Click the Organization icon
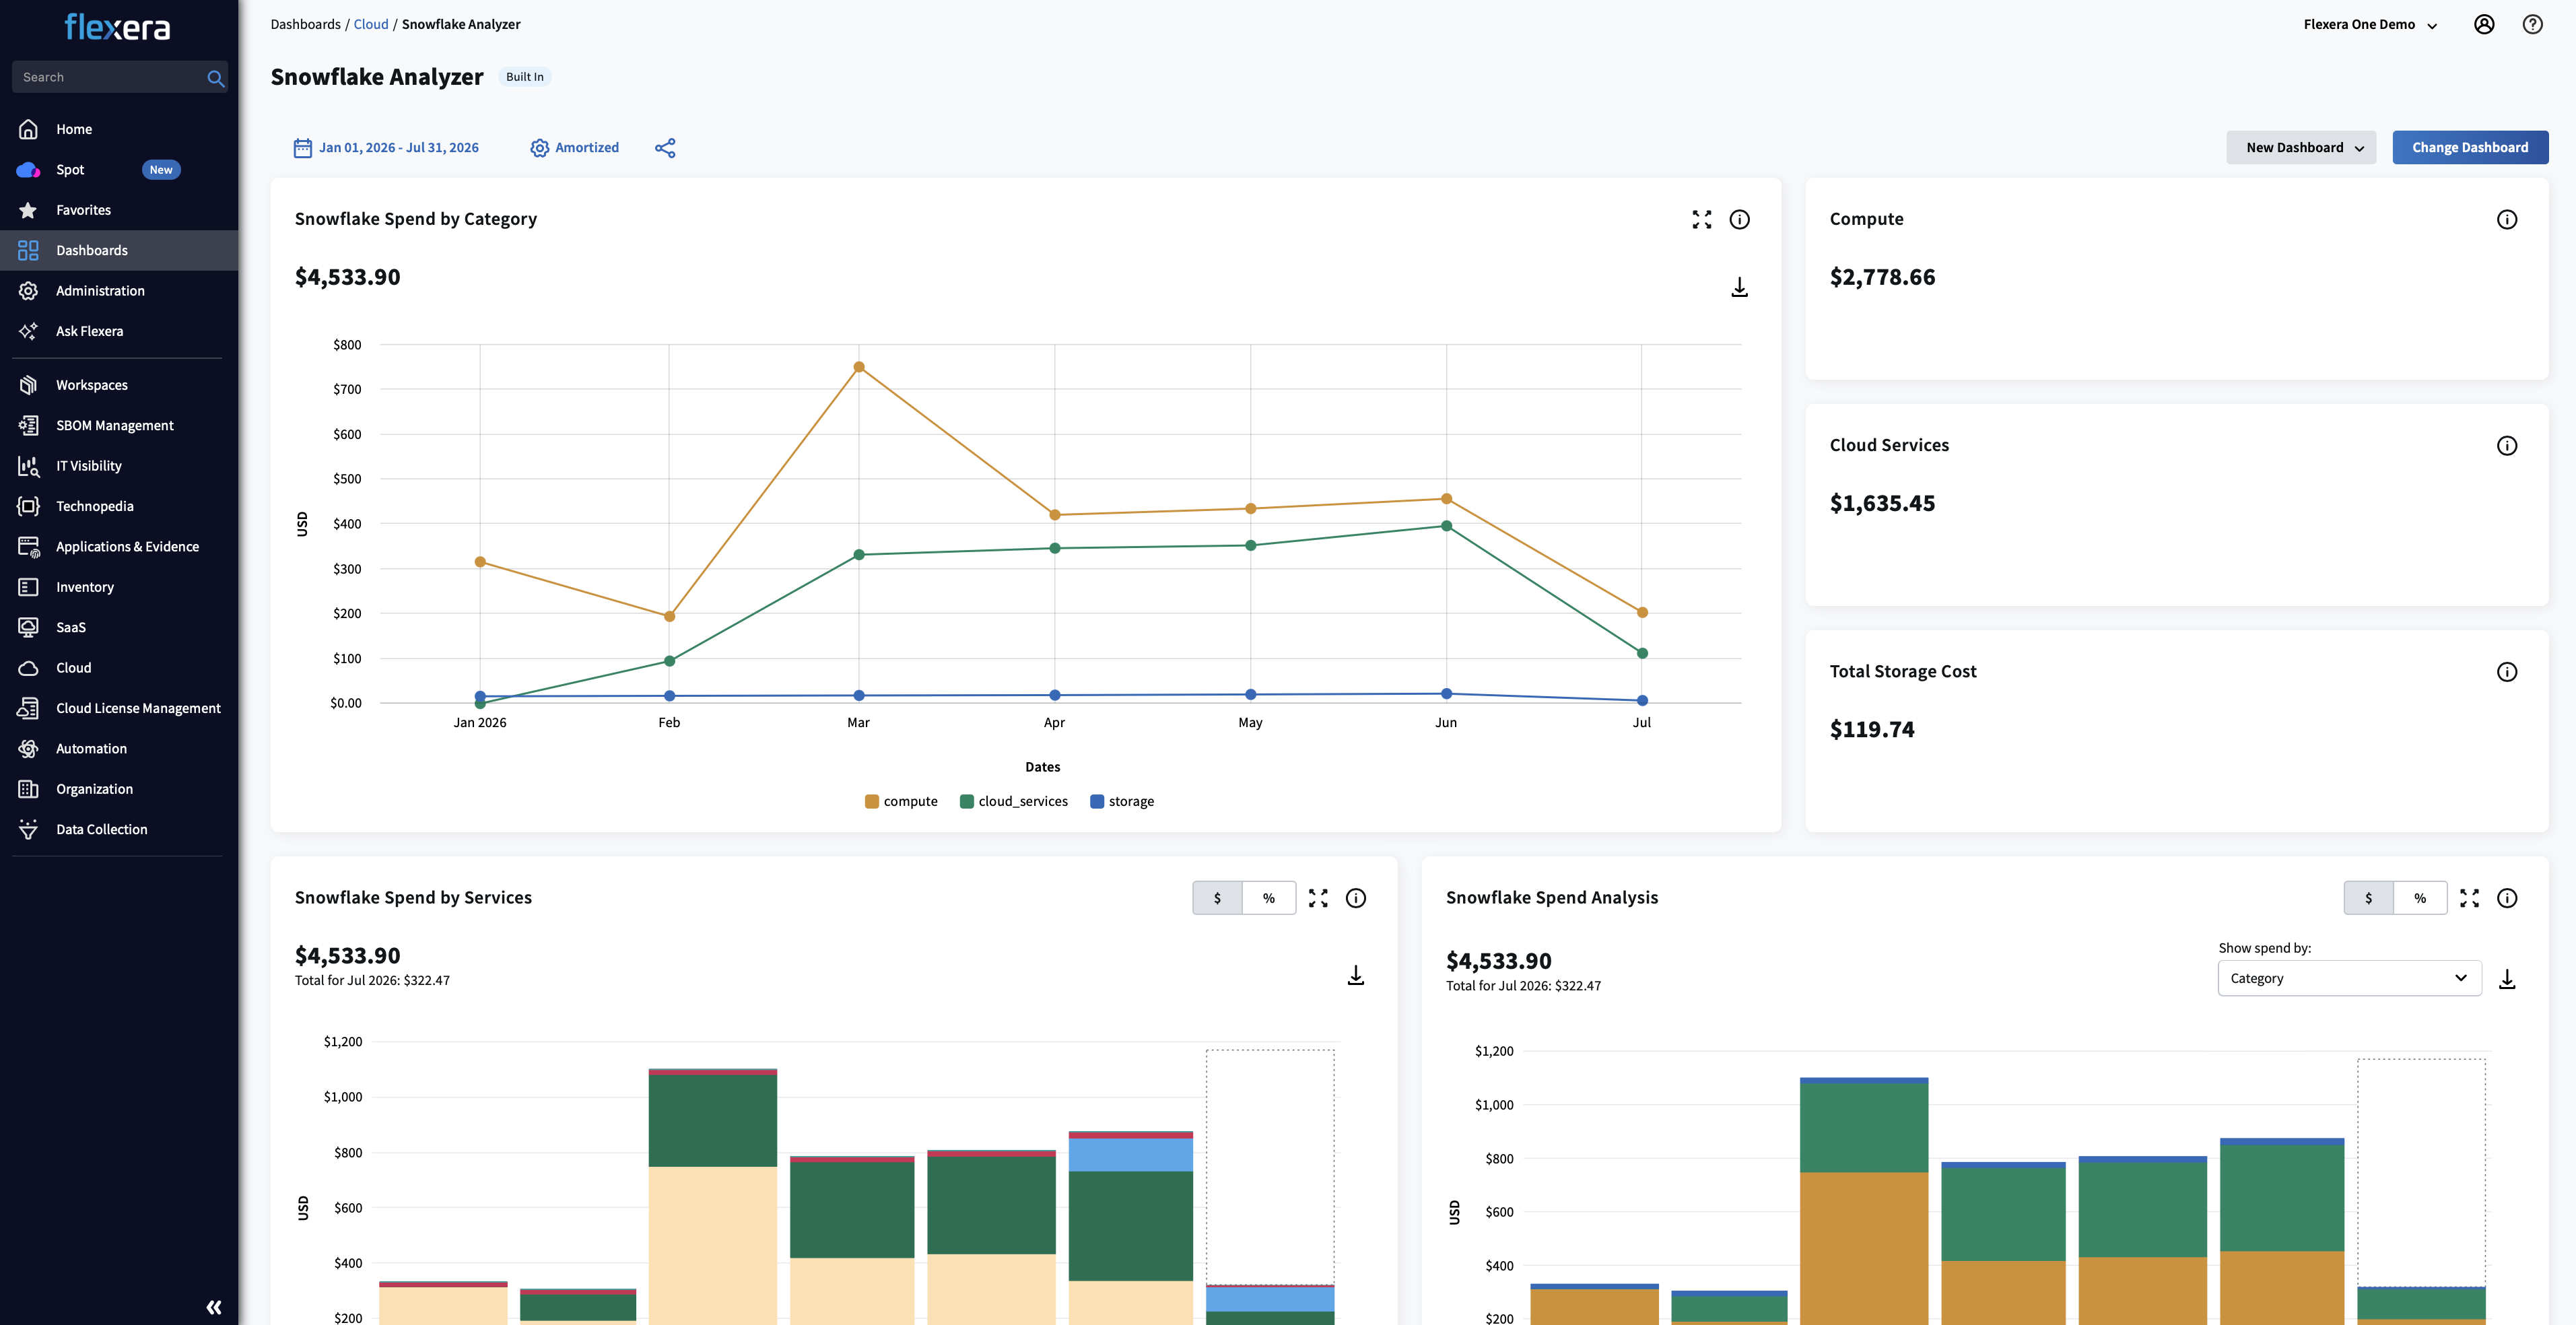 click(x=28, y=789)
